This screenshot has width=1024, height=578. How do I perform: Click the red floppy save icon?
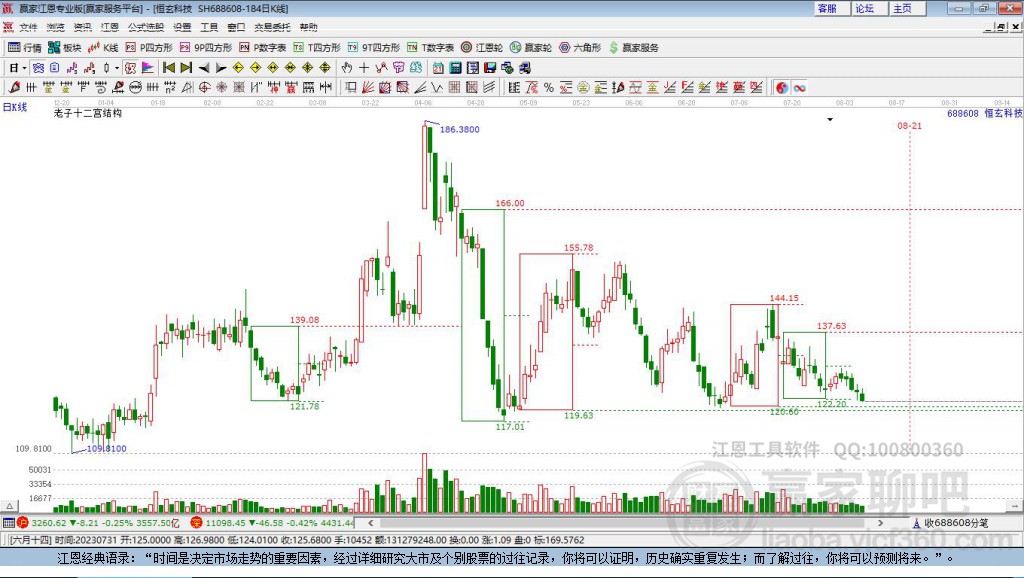point(490,67)
